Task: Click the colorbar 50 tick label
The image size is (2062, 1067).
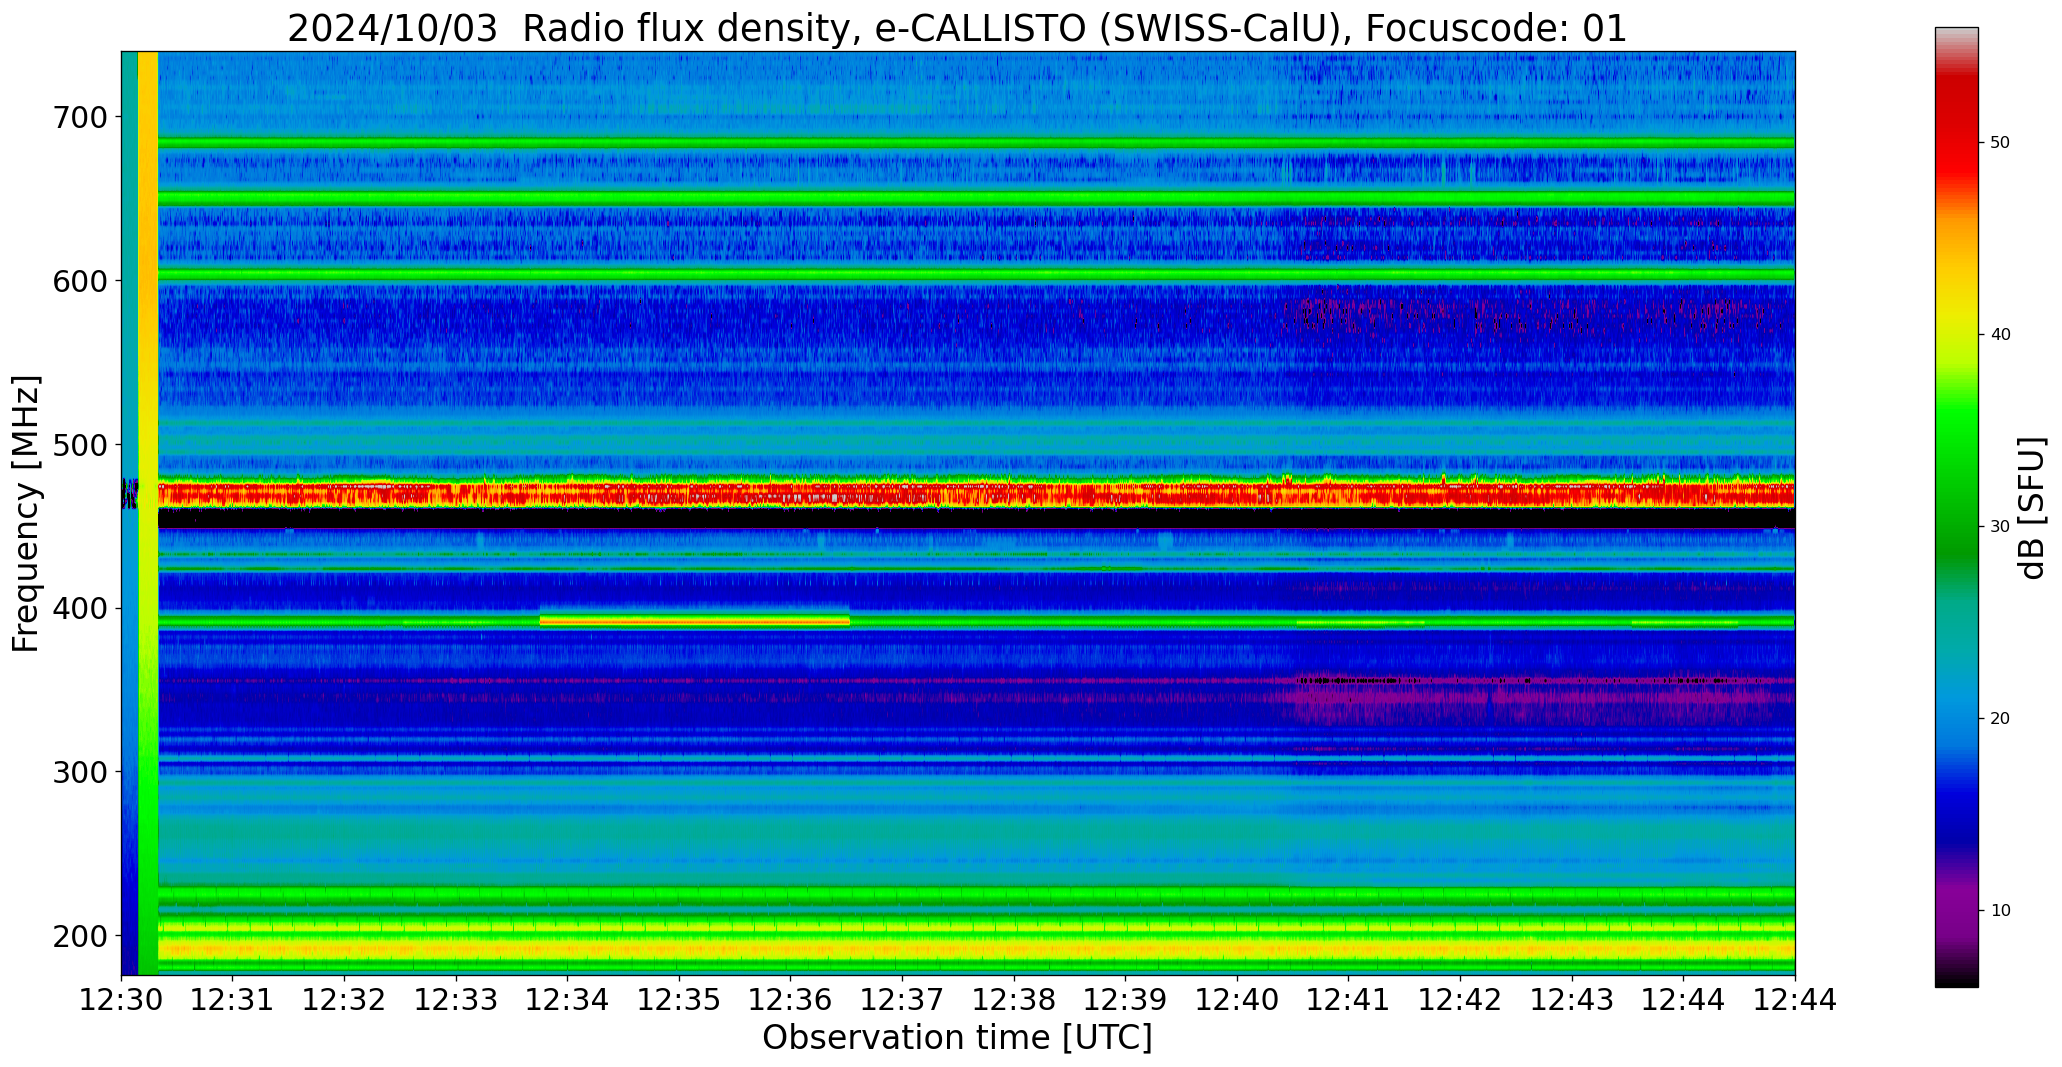Action: tap(2000, 143)
